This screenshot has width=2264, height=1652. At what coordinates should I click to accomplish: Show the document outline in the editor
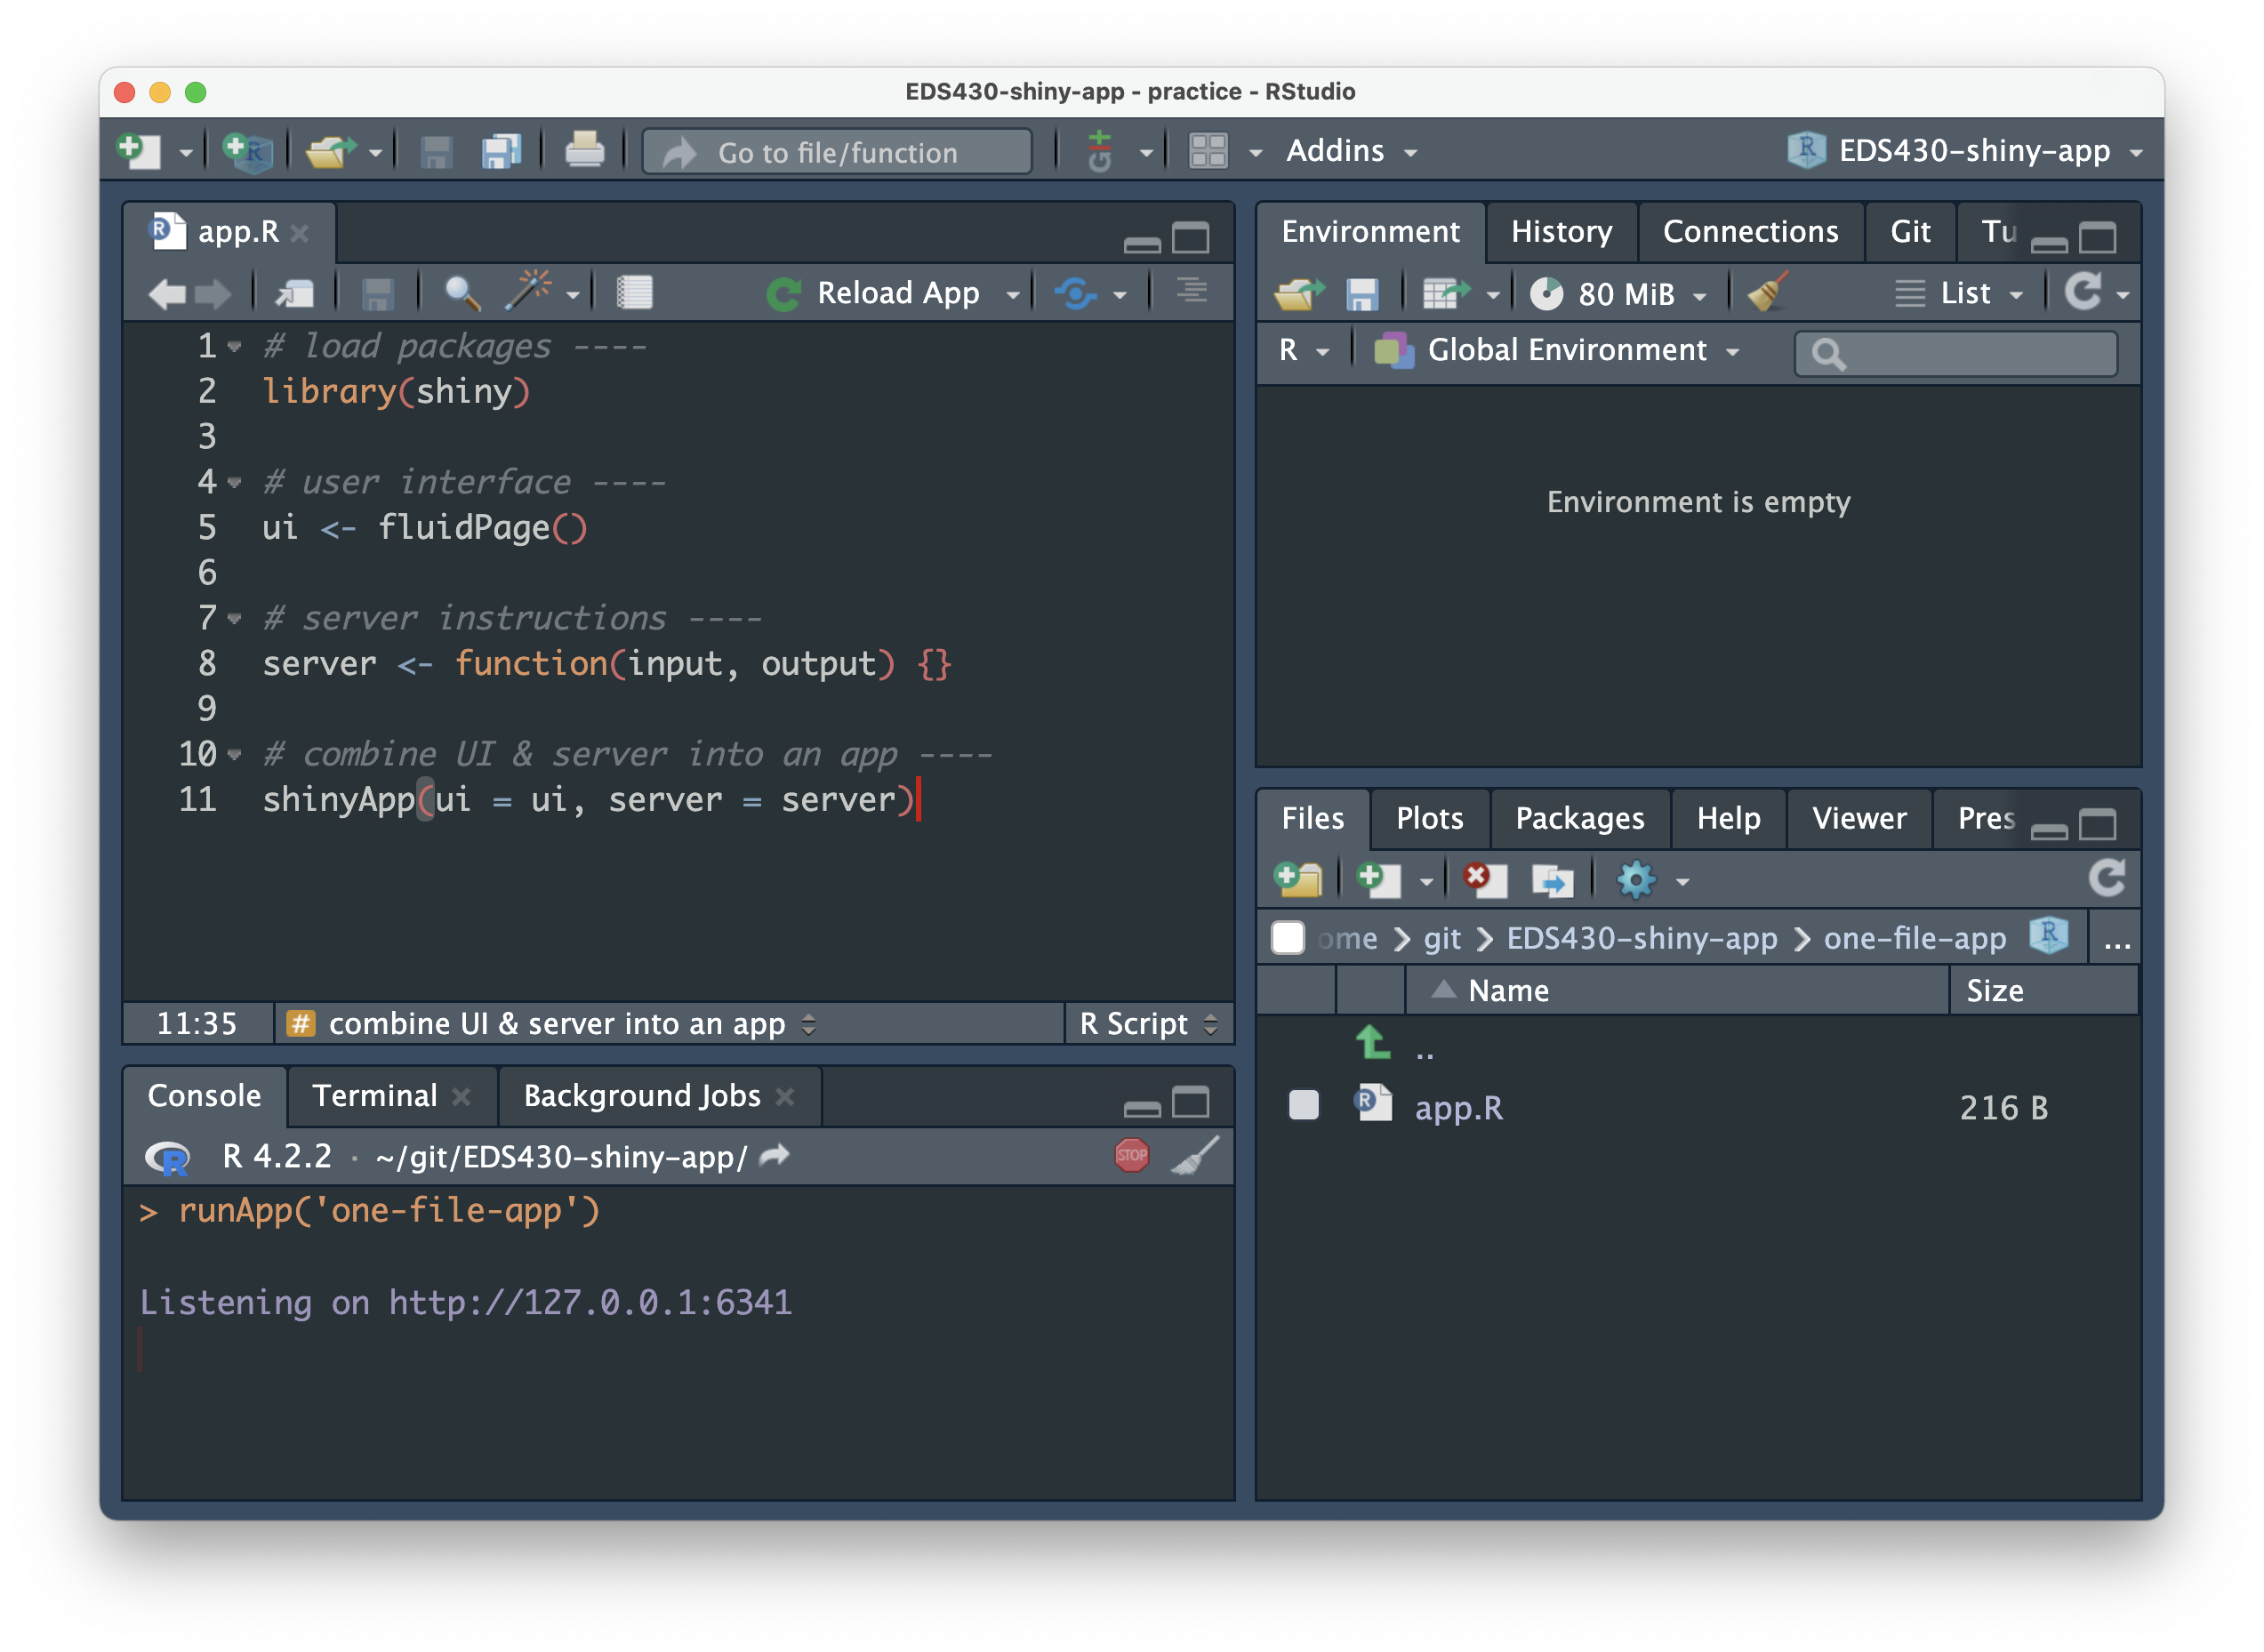click(1192, 292)
